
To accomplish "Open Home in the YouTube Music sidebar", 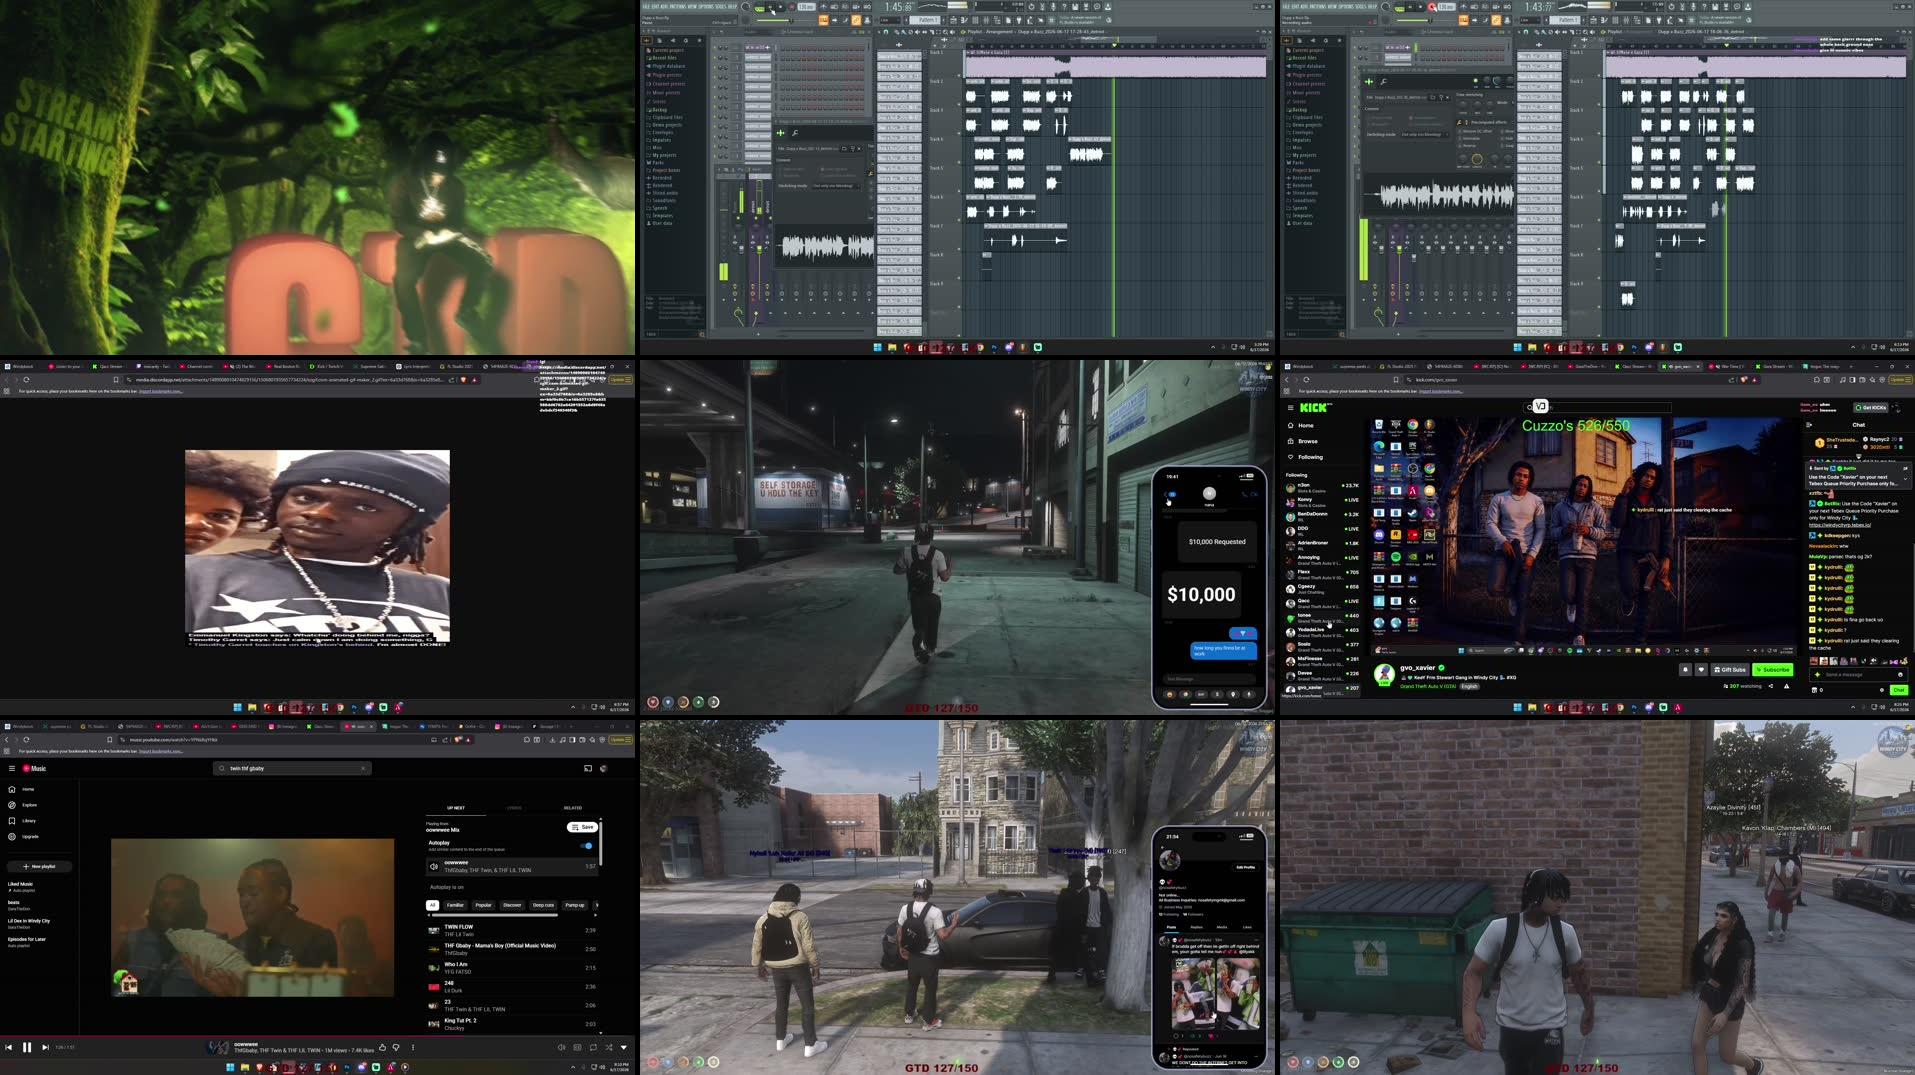I will 21,789.
